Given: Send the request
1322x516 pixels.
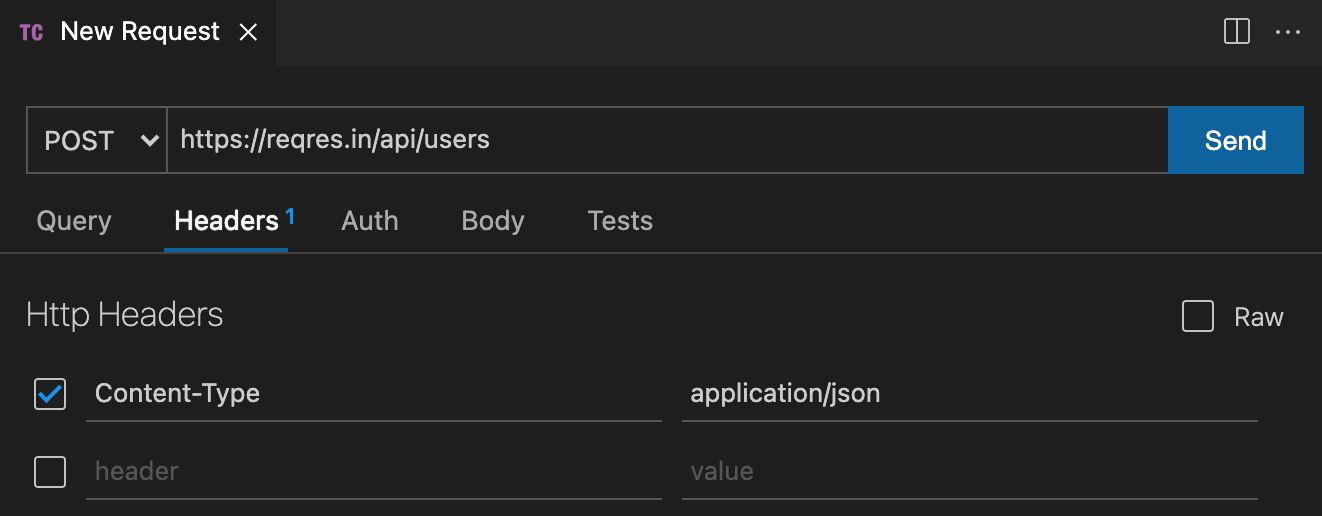Looking at the screenshot, I should [1235, 140].
